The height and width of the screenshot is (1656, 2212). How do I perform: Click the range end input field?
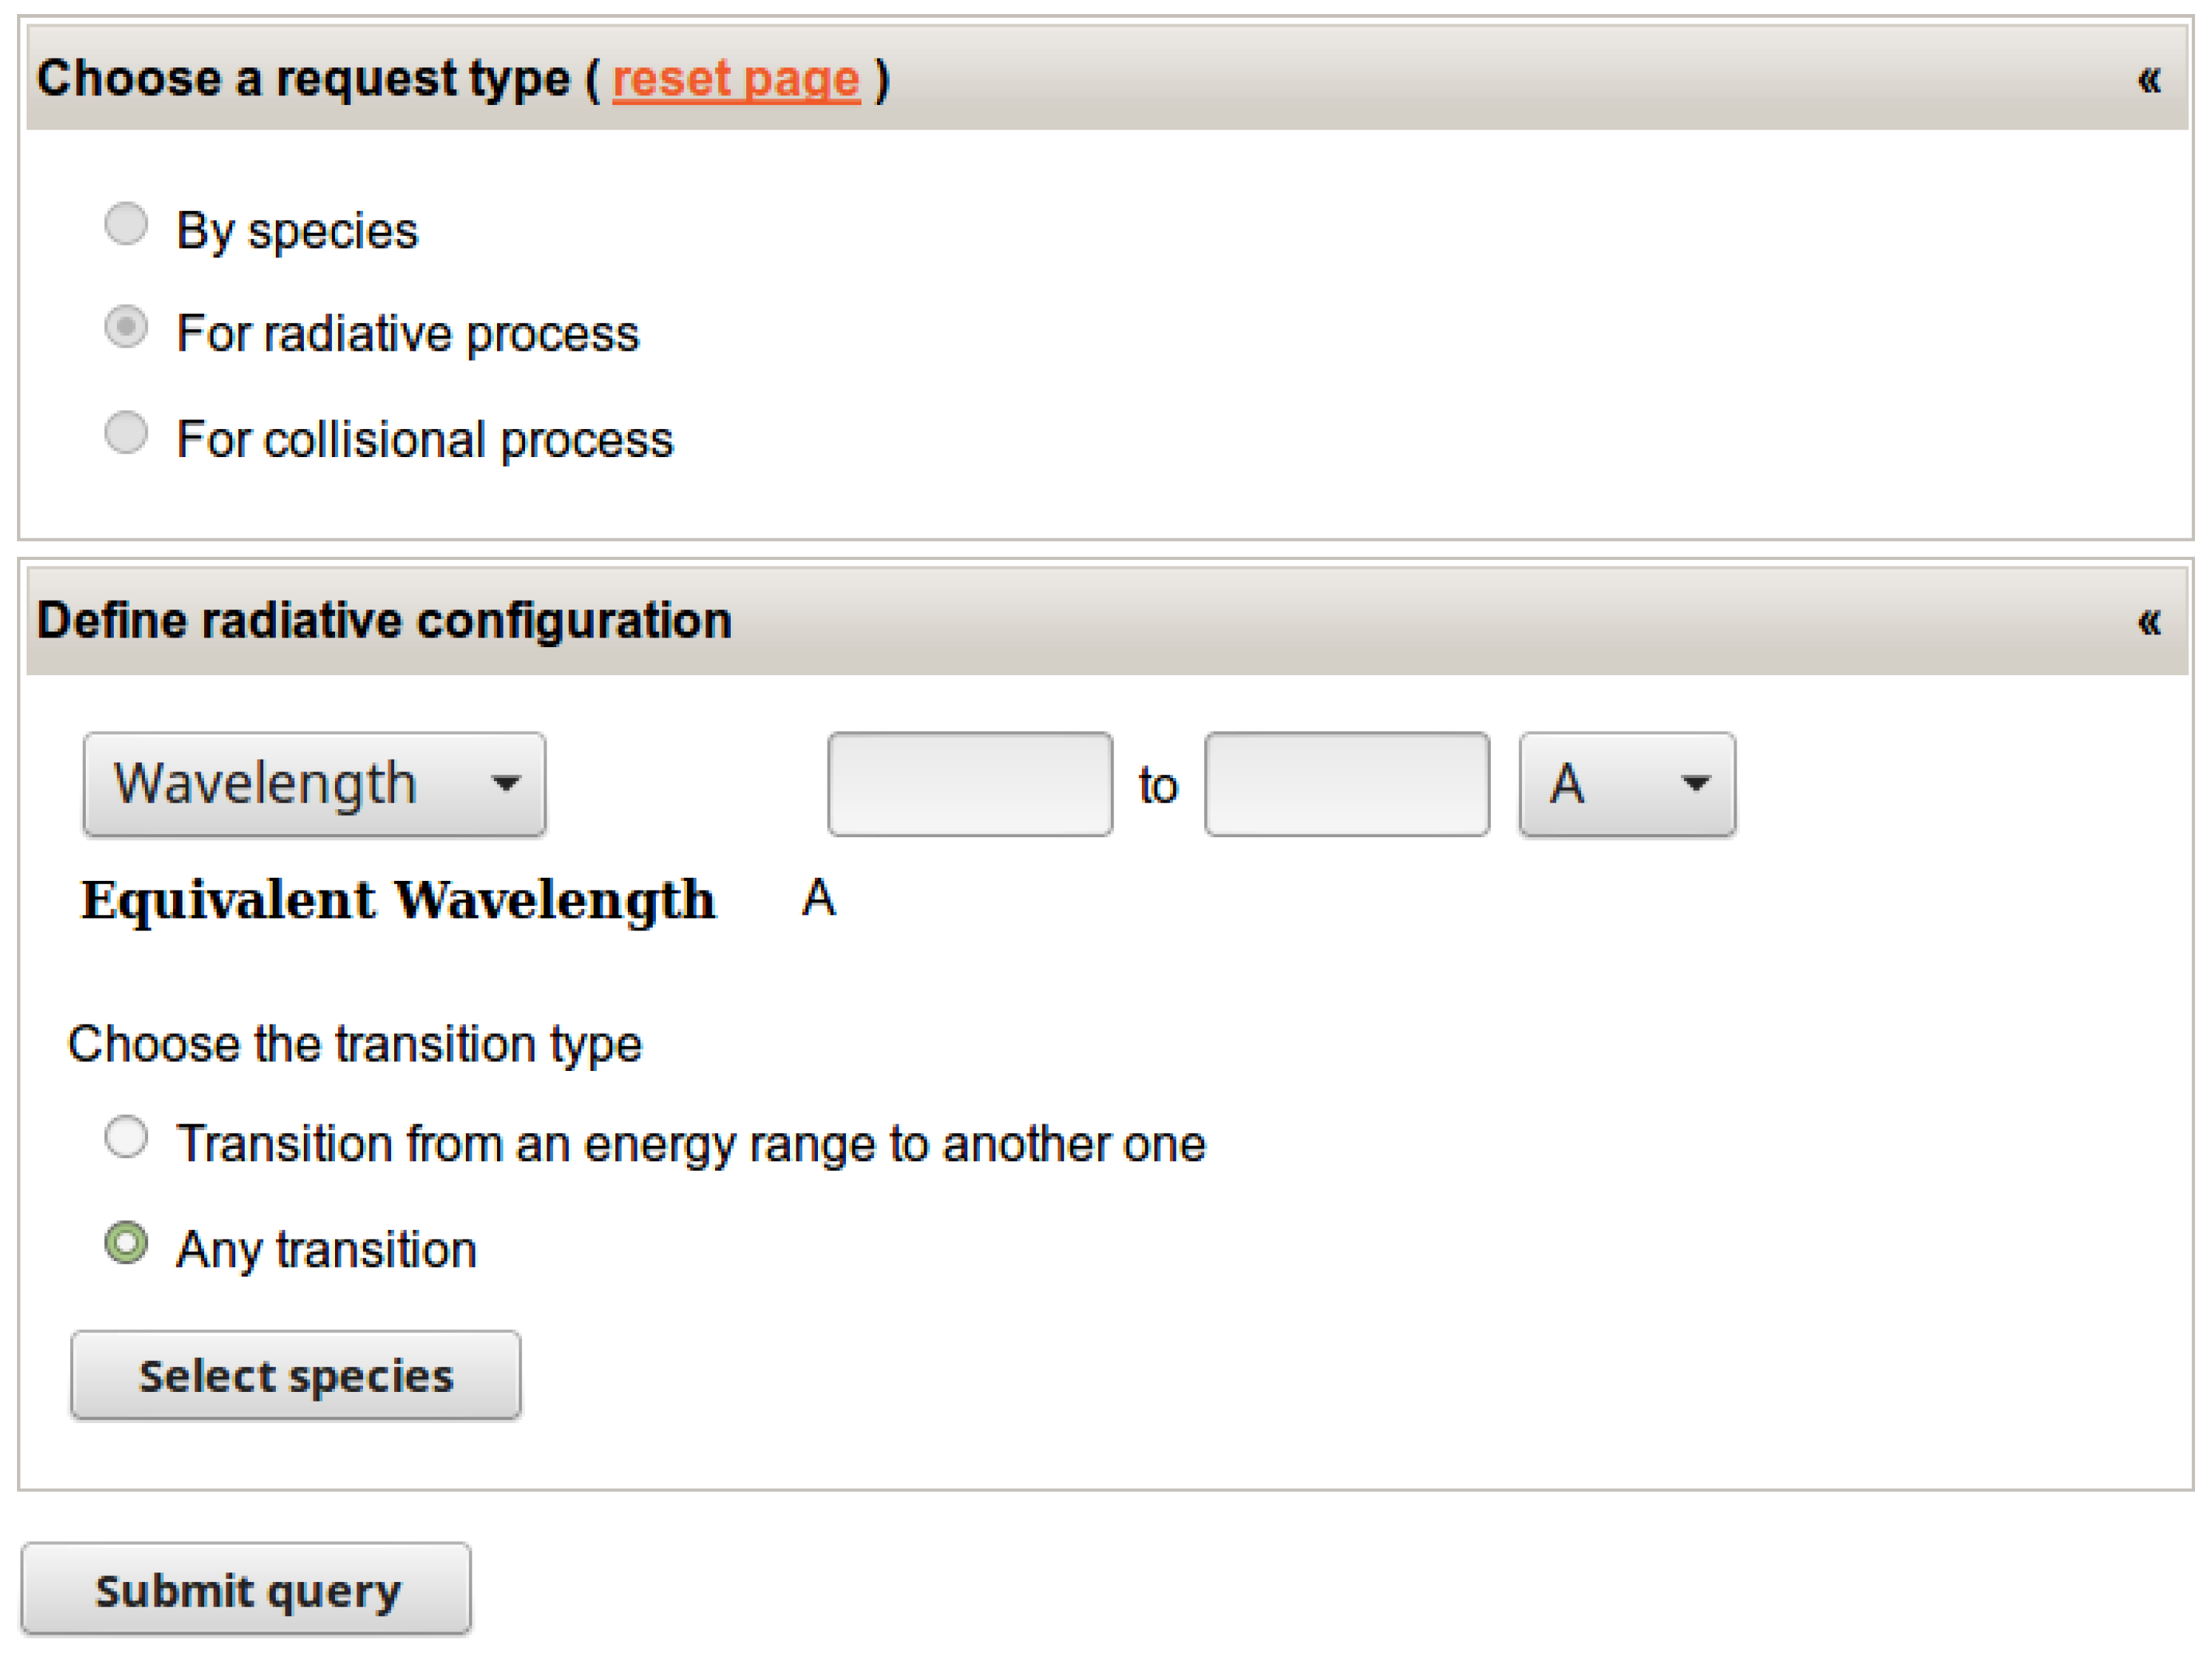(1346, 784)
